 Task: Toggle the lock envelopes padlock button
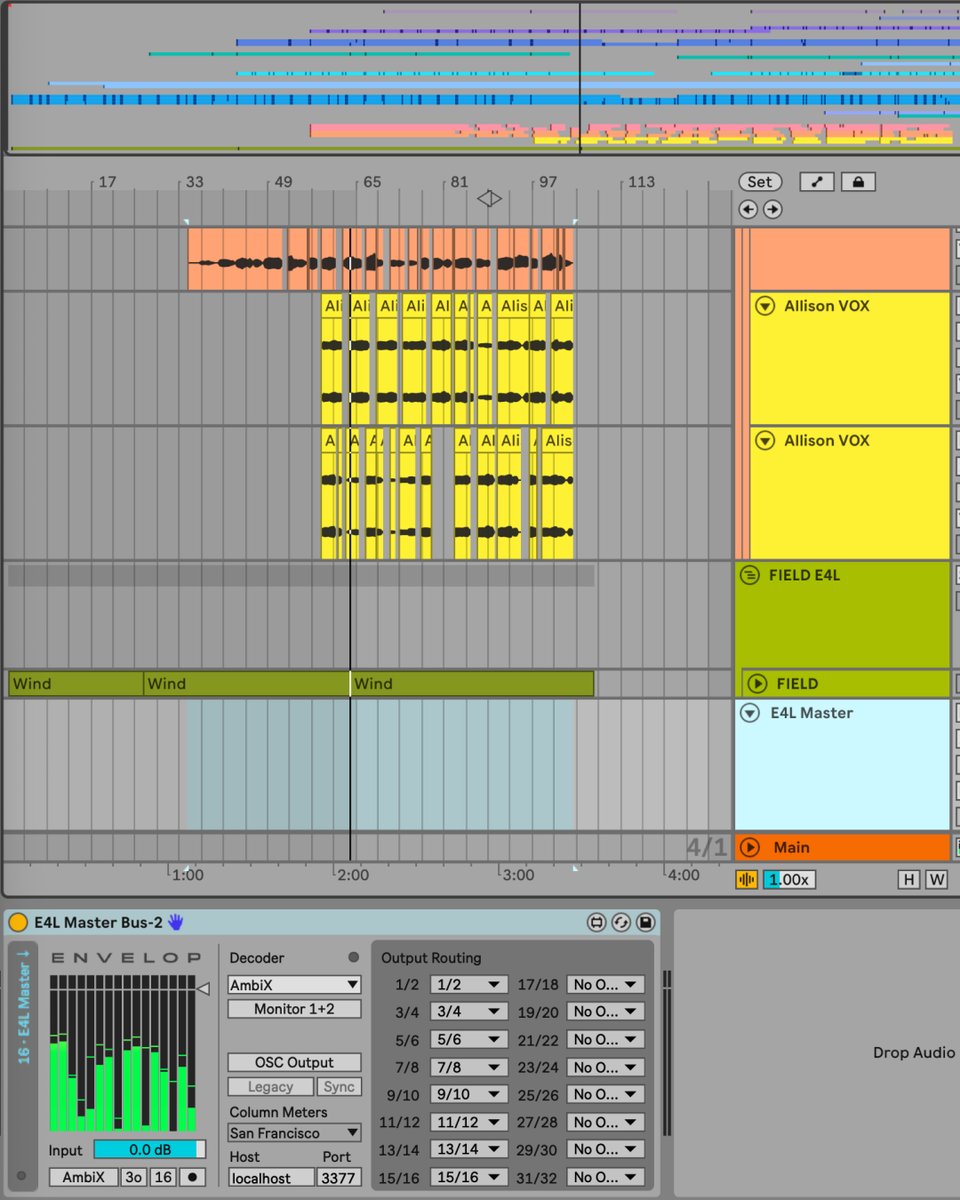pos(858,182)
